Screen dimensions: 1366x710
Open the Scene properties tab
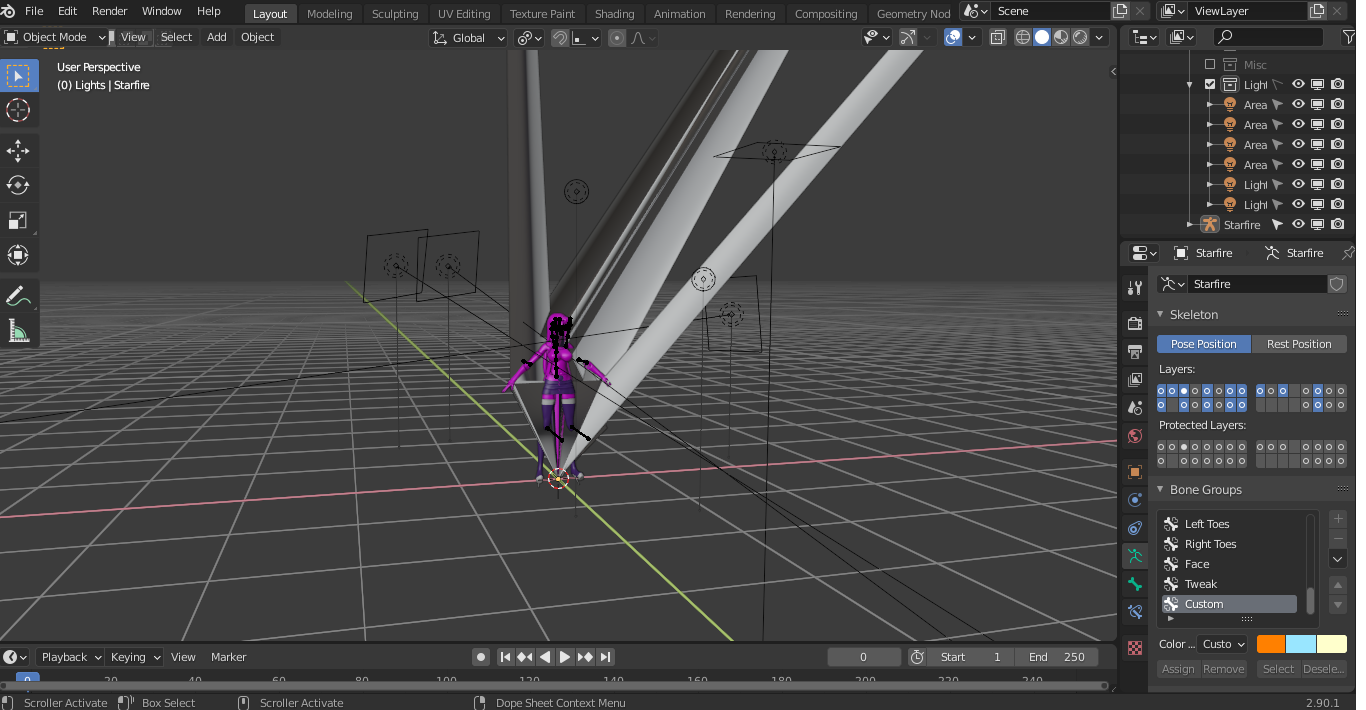tap(1134, 408)
